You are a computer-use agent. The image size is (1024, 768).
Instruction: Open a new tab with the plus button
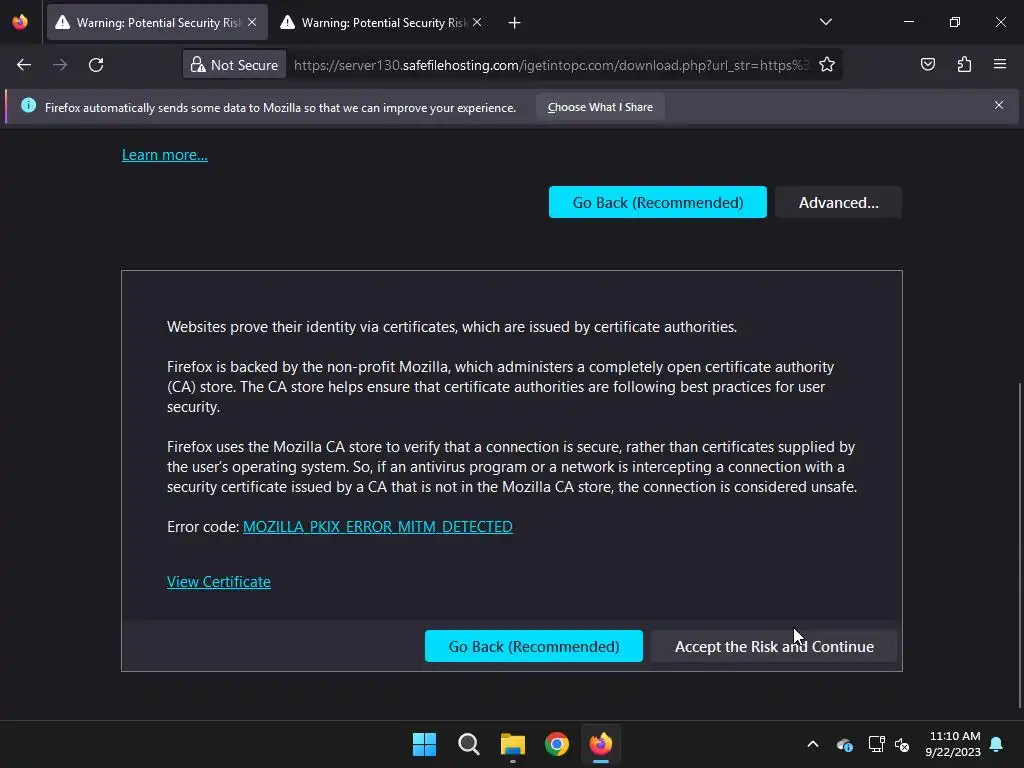coord(515,23)
